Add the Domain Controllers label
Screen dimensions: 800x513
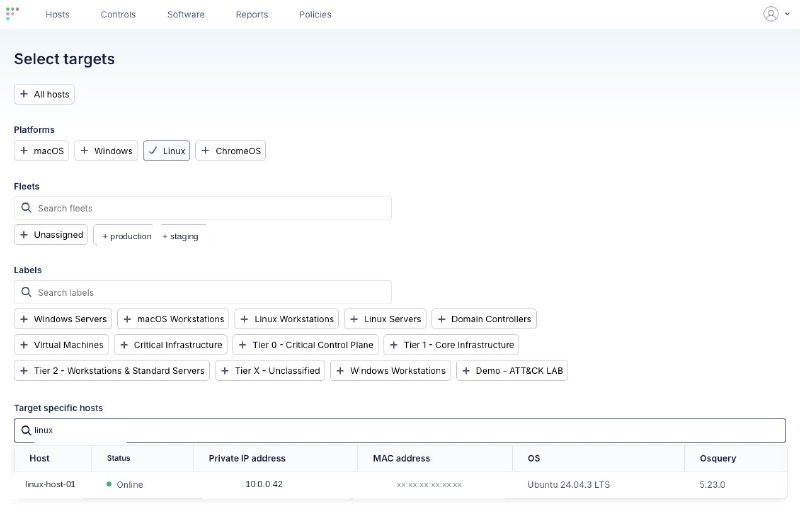(x=484, y=319)
